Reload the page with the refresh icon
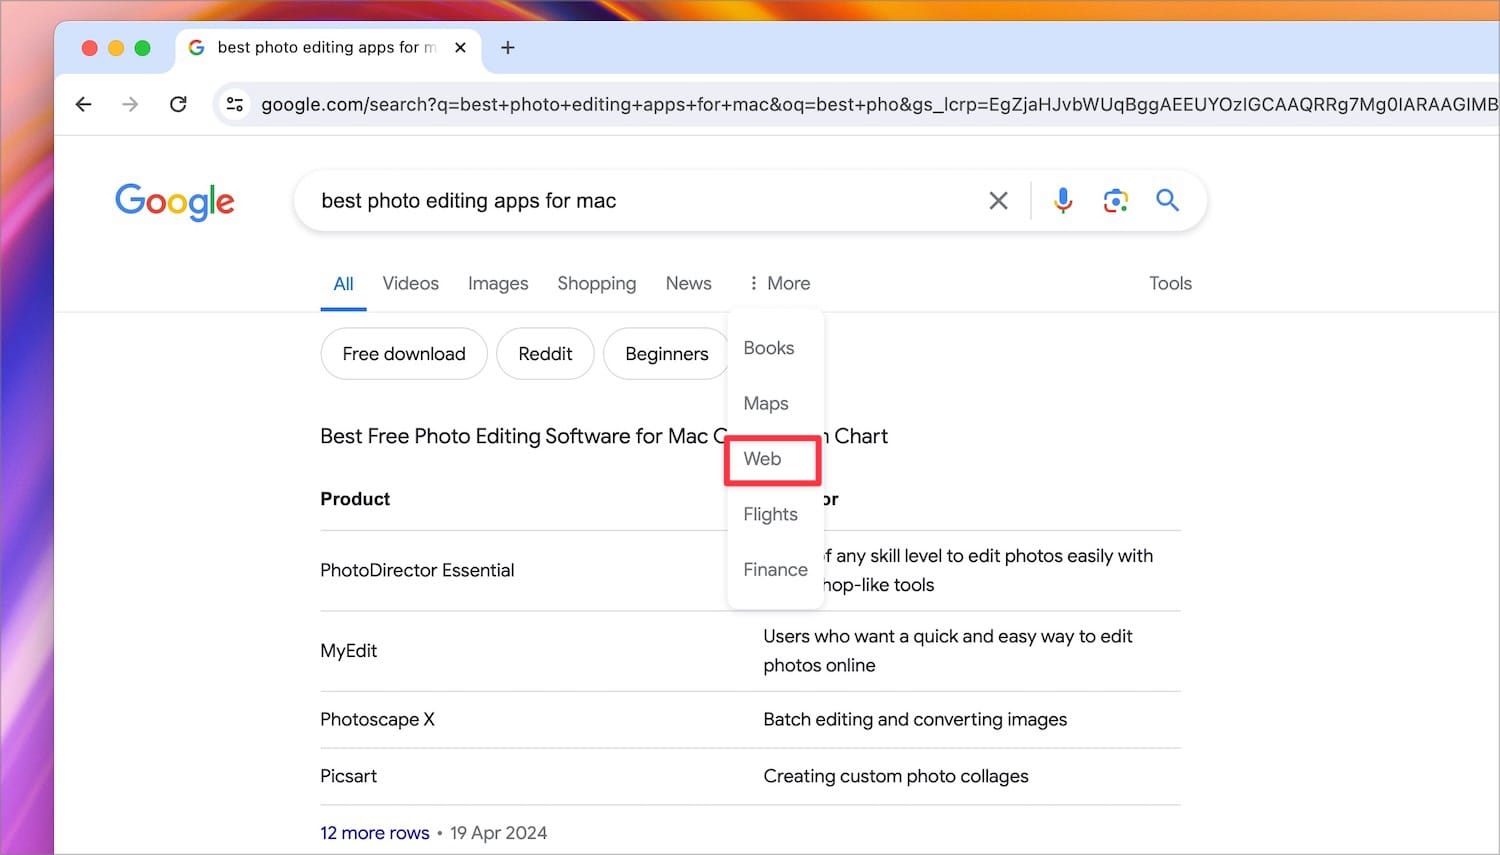 pos(178,104)
